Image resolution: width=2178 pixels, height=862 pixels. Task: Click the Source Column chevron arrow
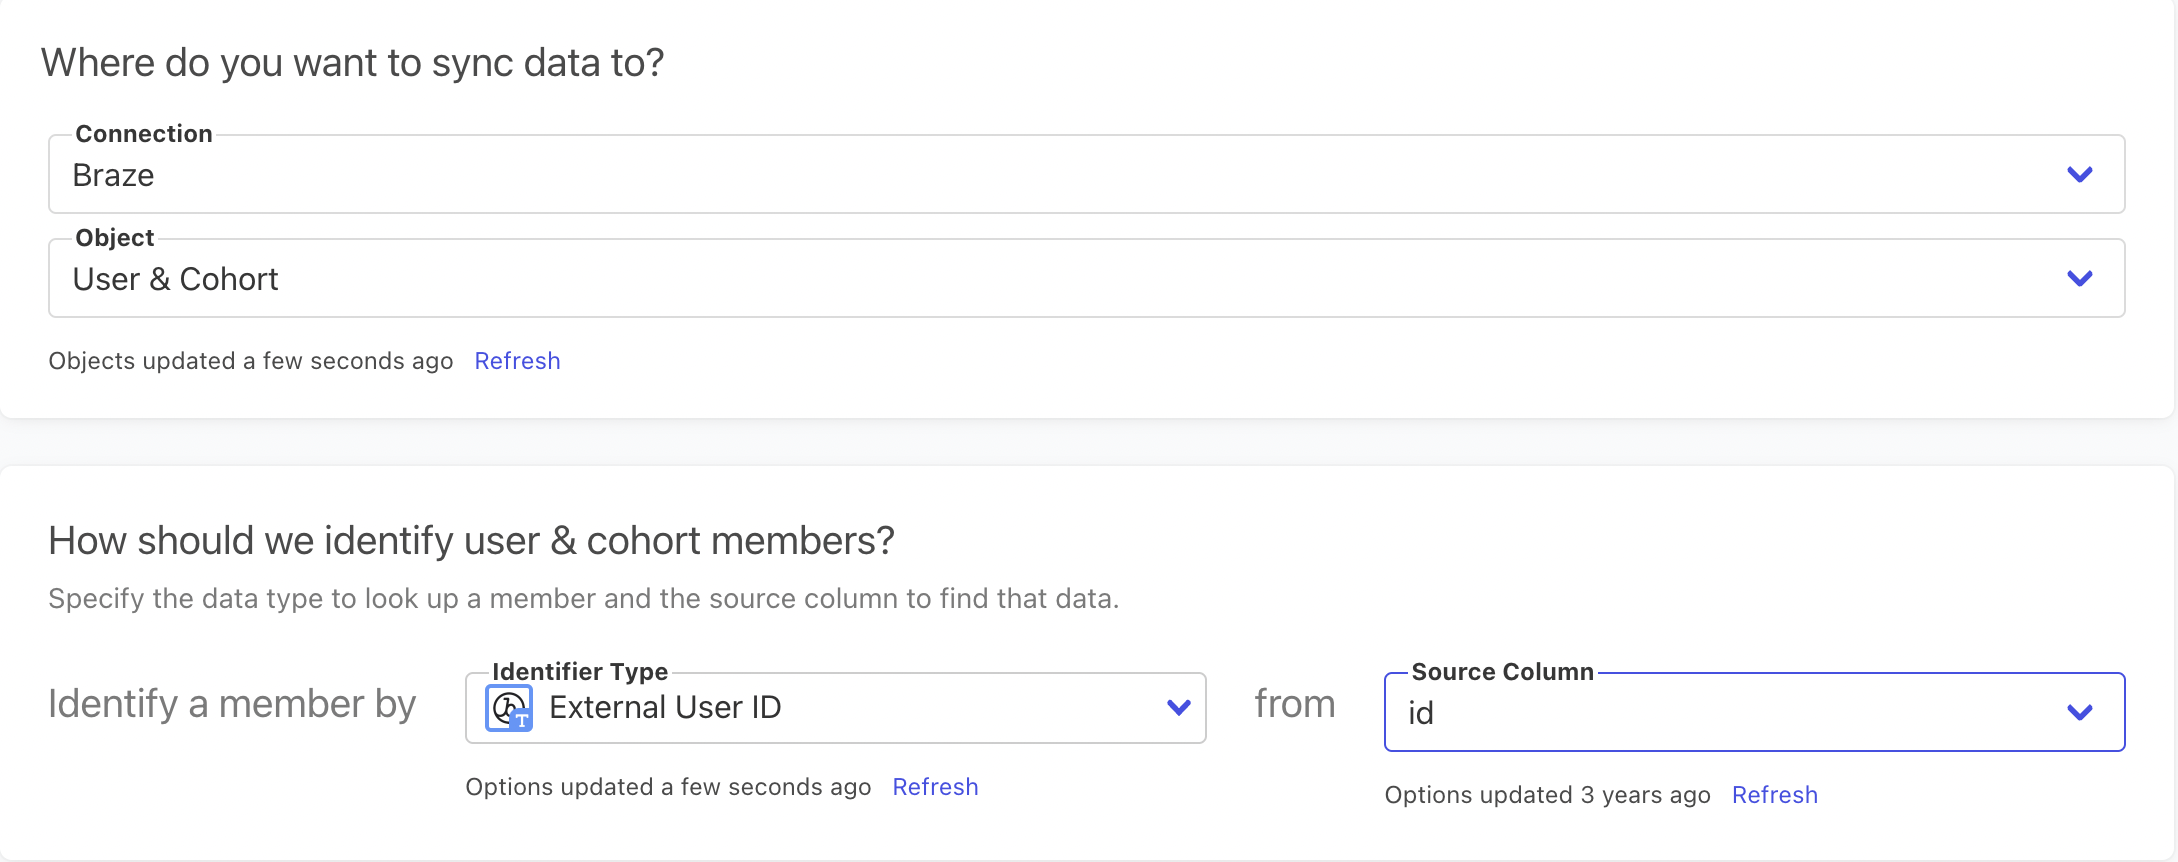click(2079, 713)
